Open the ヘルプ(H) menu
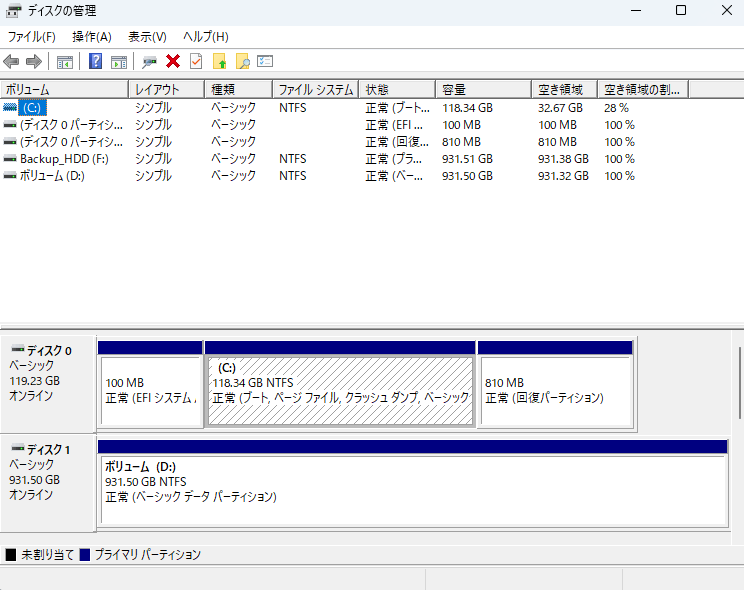Viewport: 744px width, 590px height. pos(205,37)
